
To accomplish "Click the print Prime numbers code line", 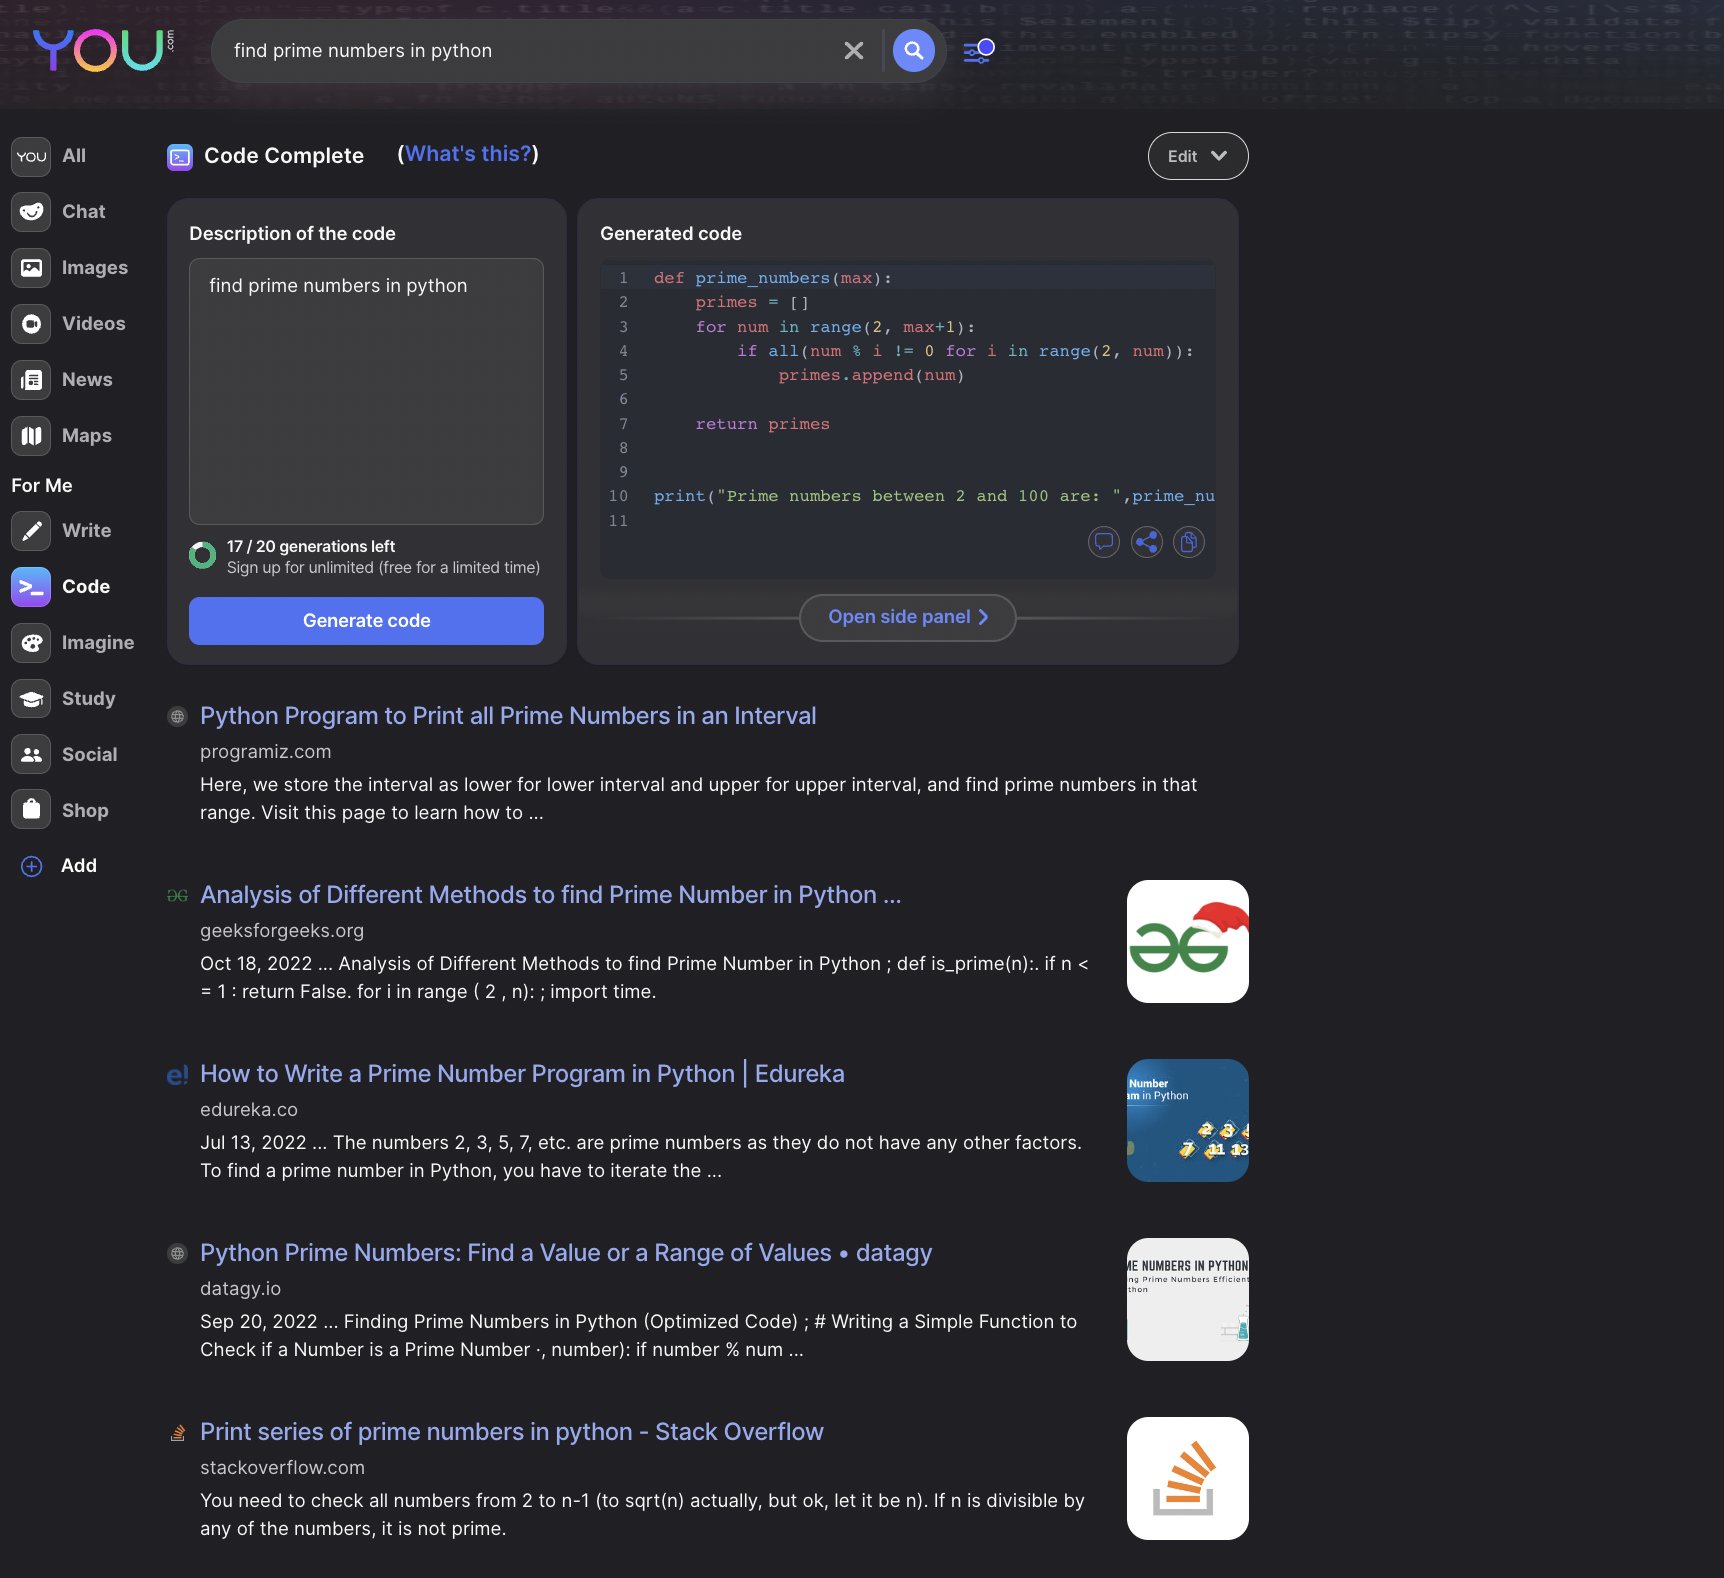I will pos(934,497).
